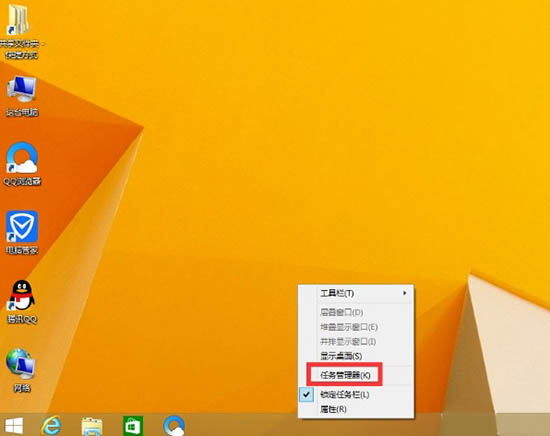Choose 工具栏(T) menu entry

click(x=356, y=293)
